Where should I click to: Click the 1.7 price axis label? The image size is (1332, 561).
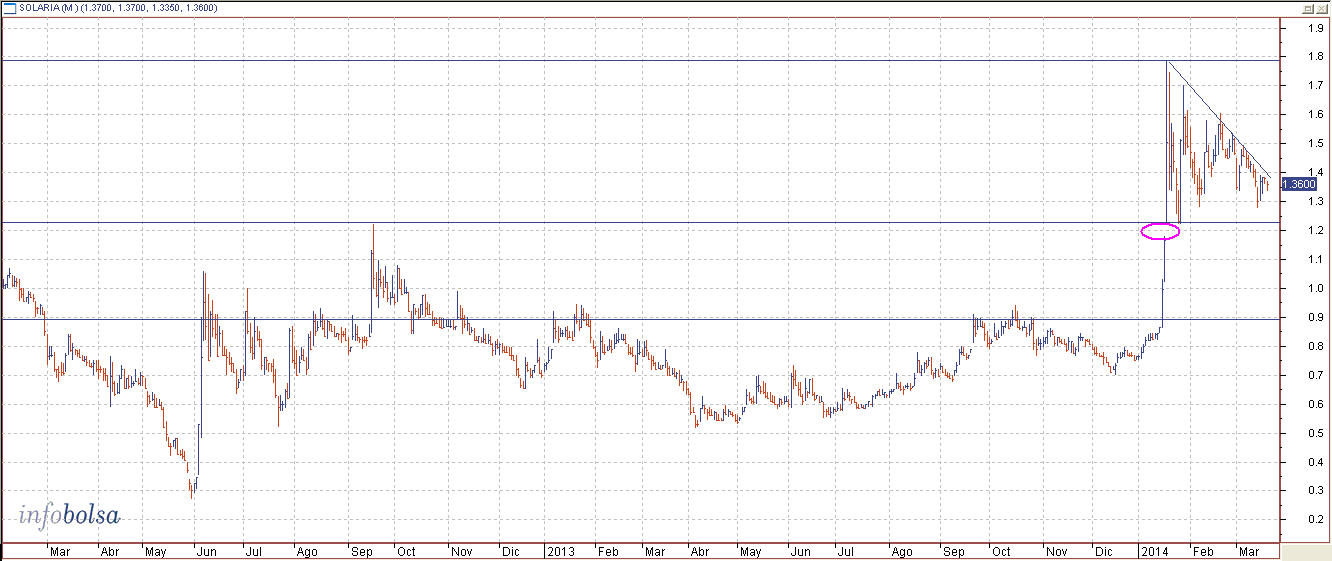coord(1315,86)
